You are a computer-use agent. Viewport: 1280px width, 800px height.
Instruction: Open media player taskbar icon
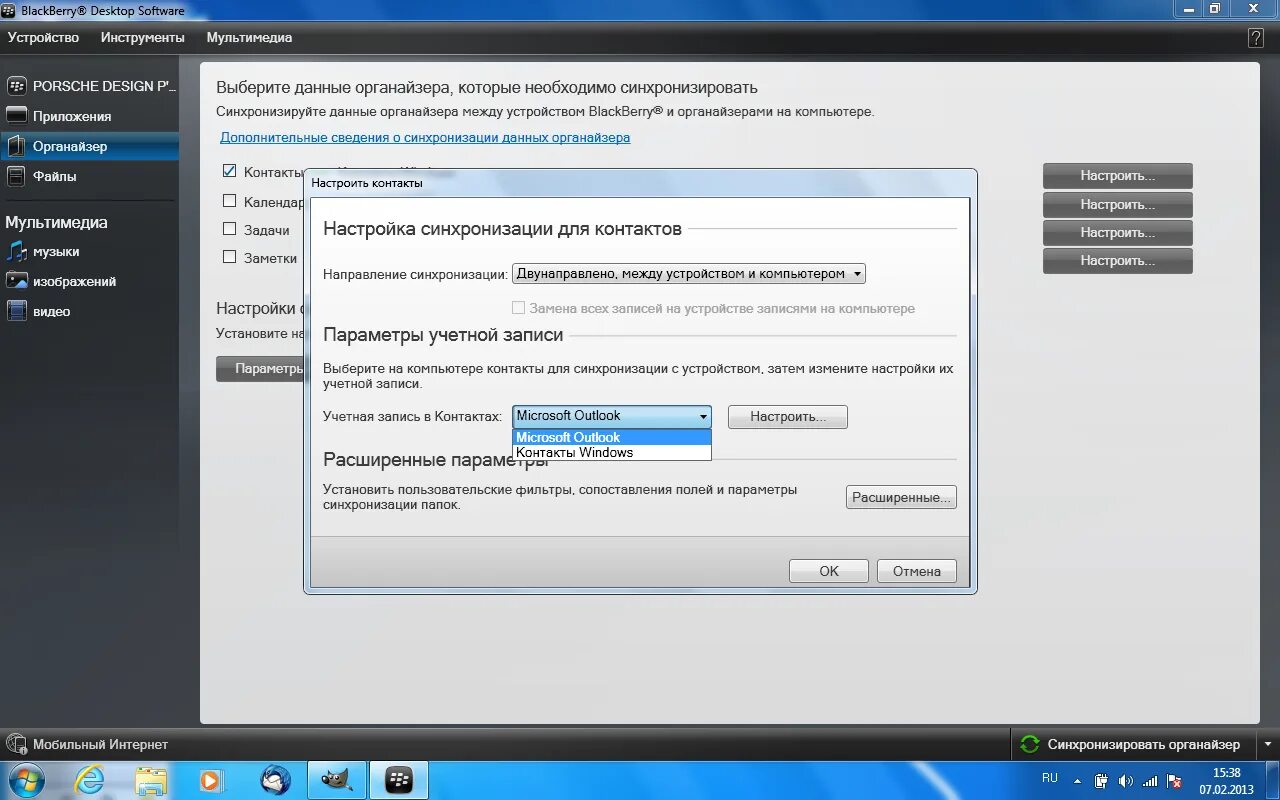point(212,780)
